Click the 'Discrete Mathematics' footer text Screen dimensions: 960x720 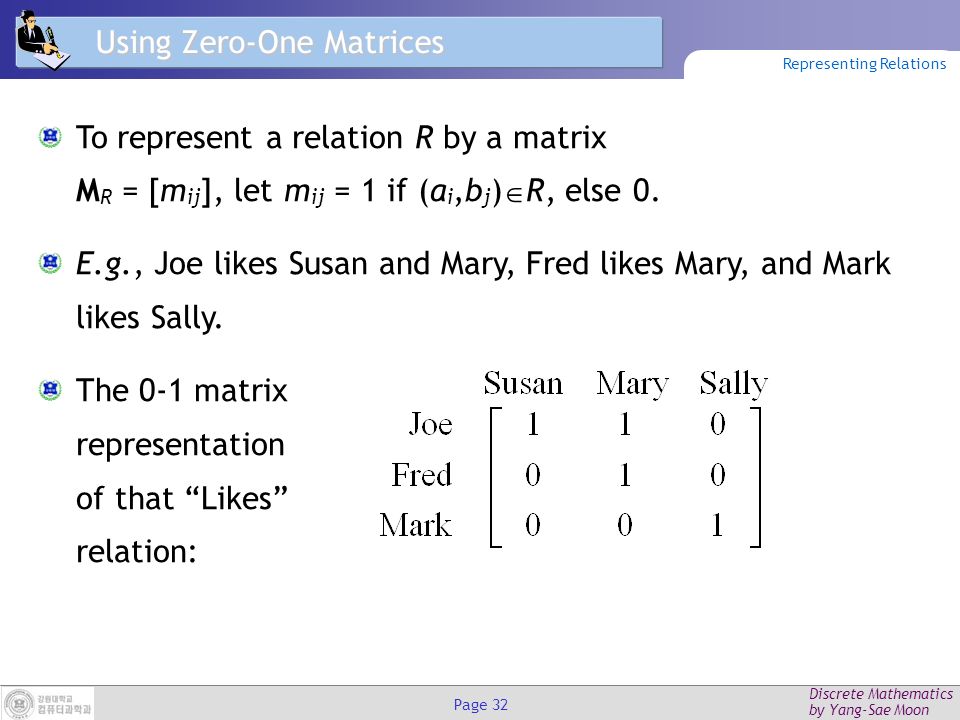coord(881,694)
